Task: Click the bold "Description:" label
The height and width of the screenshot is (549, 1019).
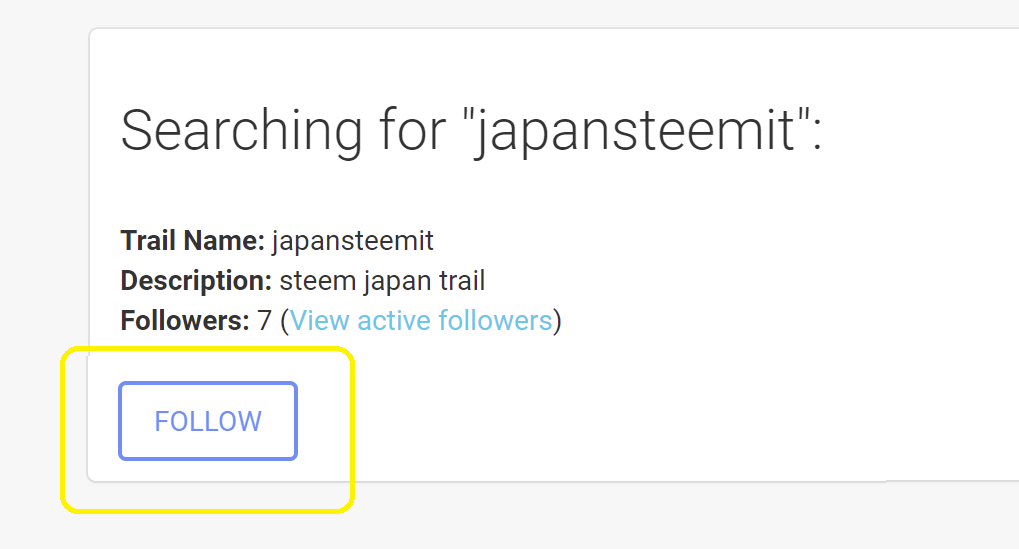Action: click(196, 281)
